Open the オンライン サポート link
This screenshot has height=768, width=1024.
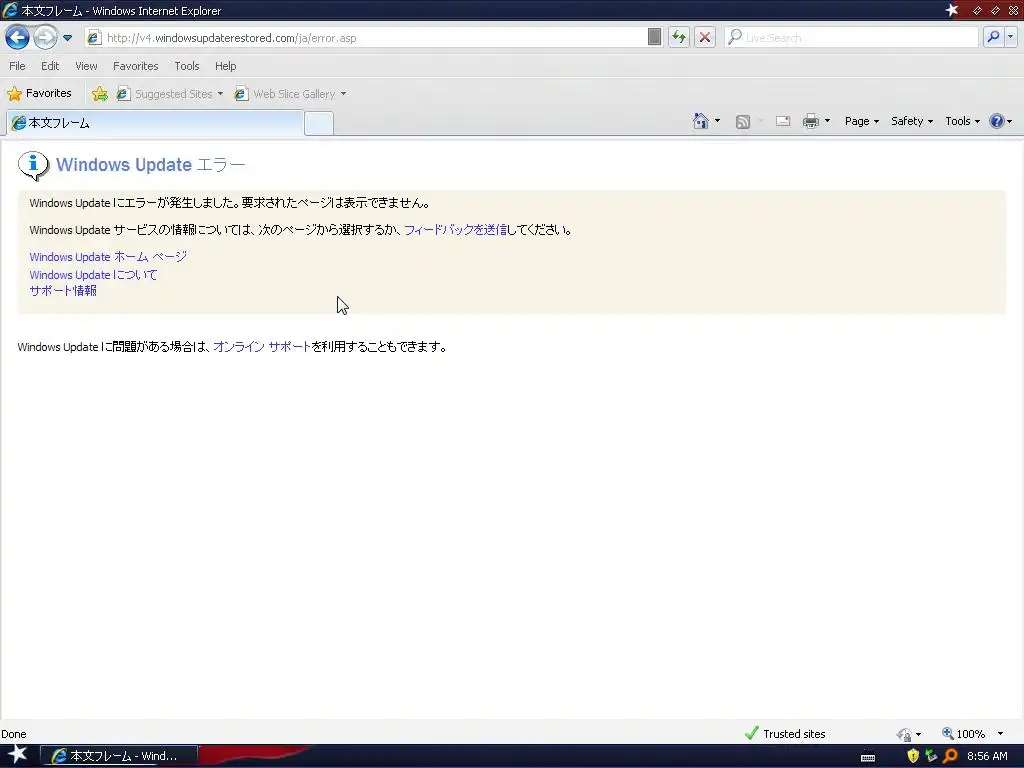tap(262, 347)
